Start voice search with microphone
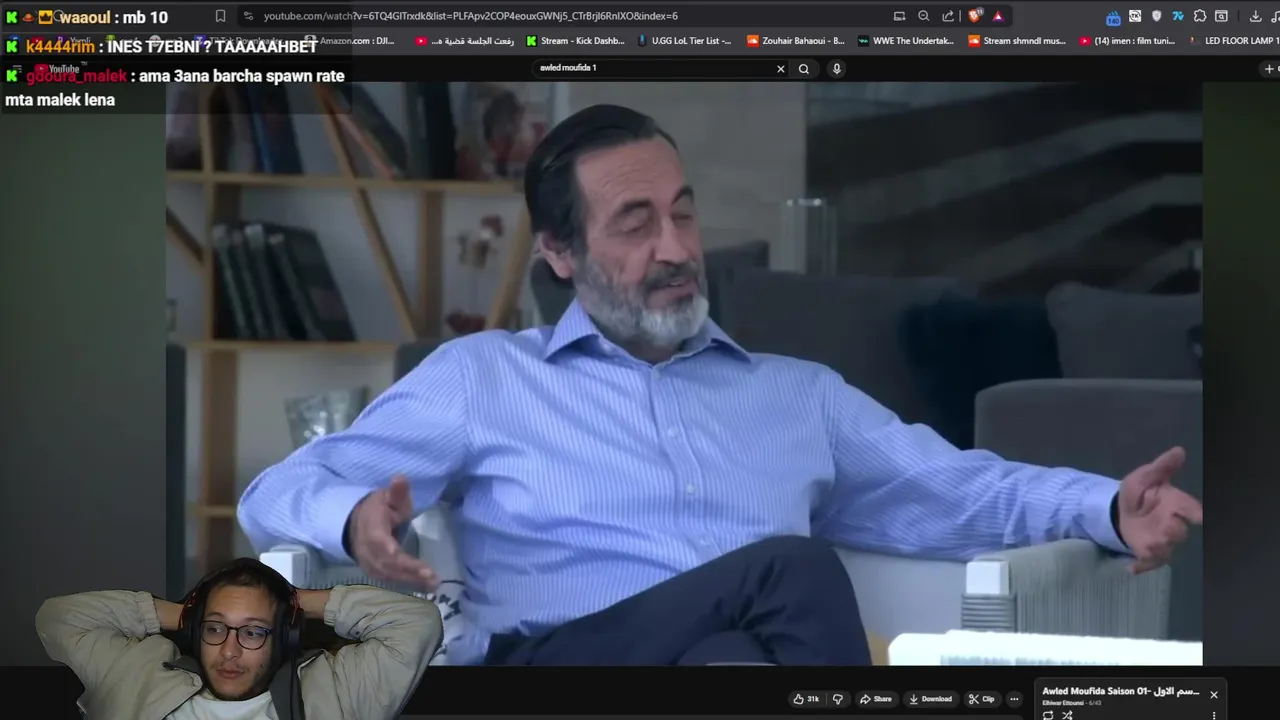The image size is (1280, 720). point(837,69)
